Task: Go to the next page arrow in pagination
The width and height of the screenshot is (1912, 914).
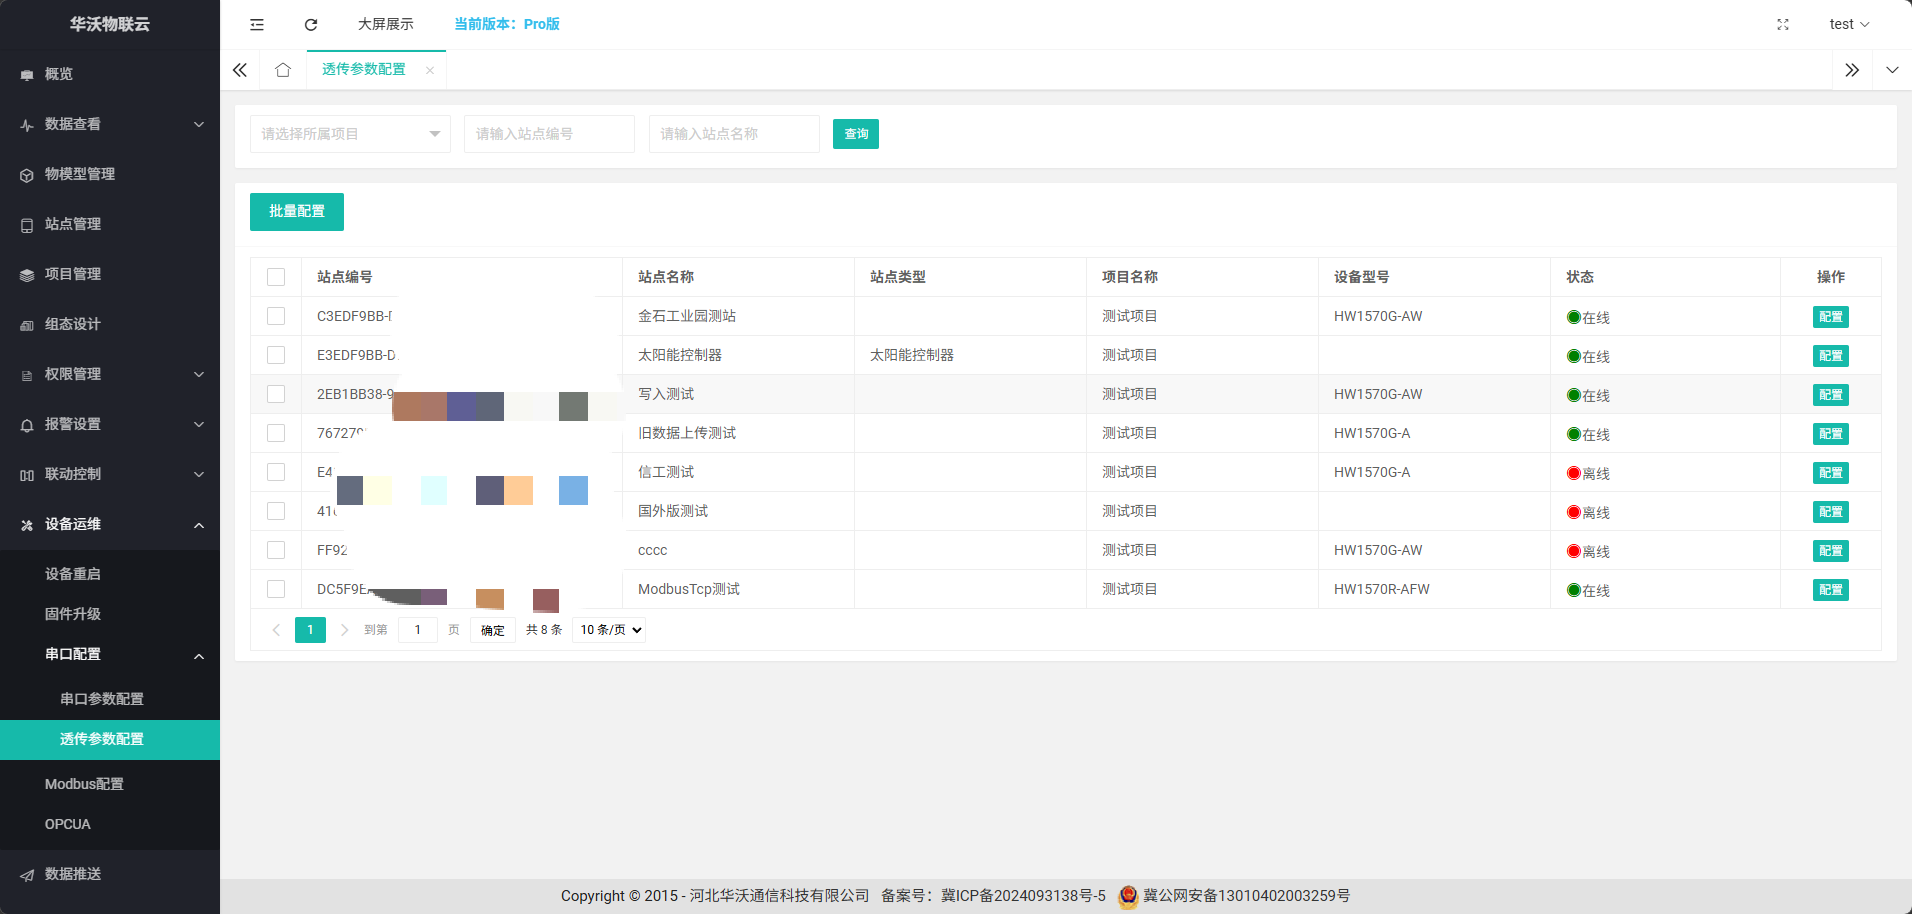Action: 344,630
